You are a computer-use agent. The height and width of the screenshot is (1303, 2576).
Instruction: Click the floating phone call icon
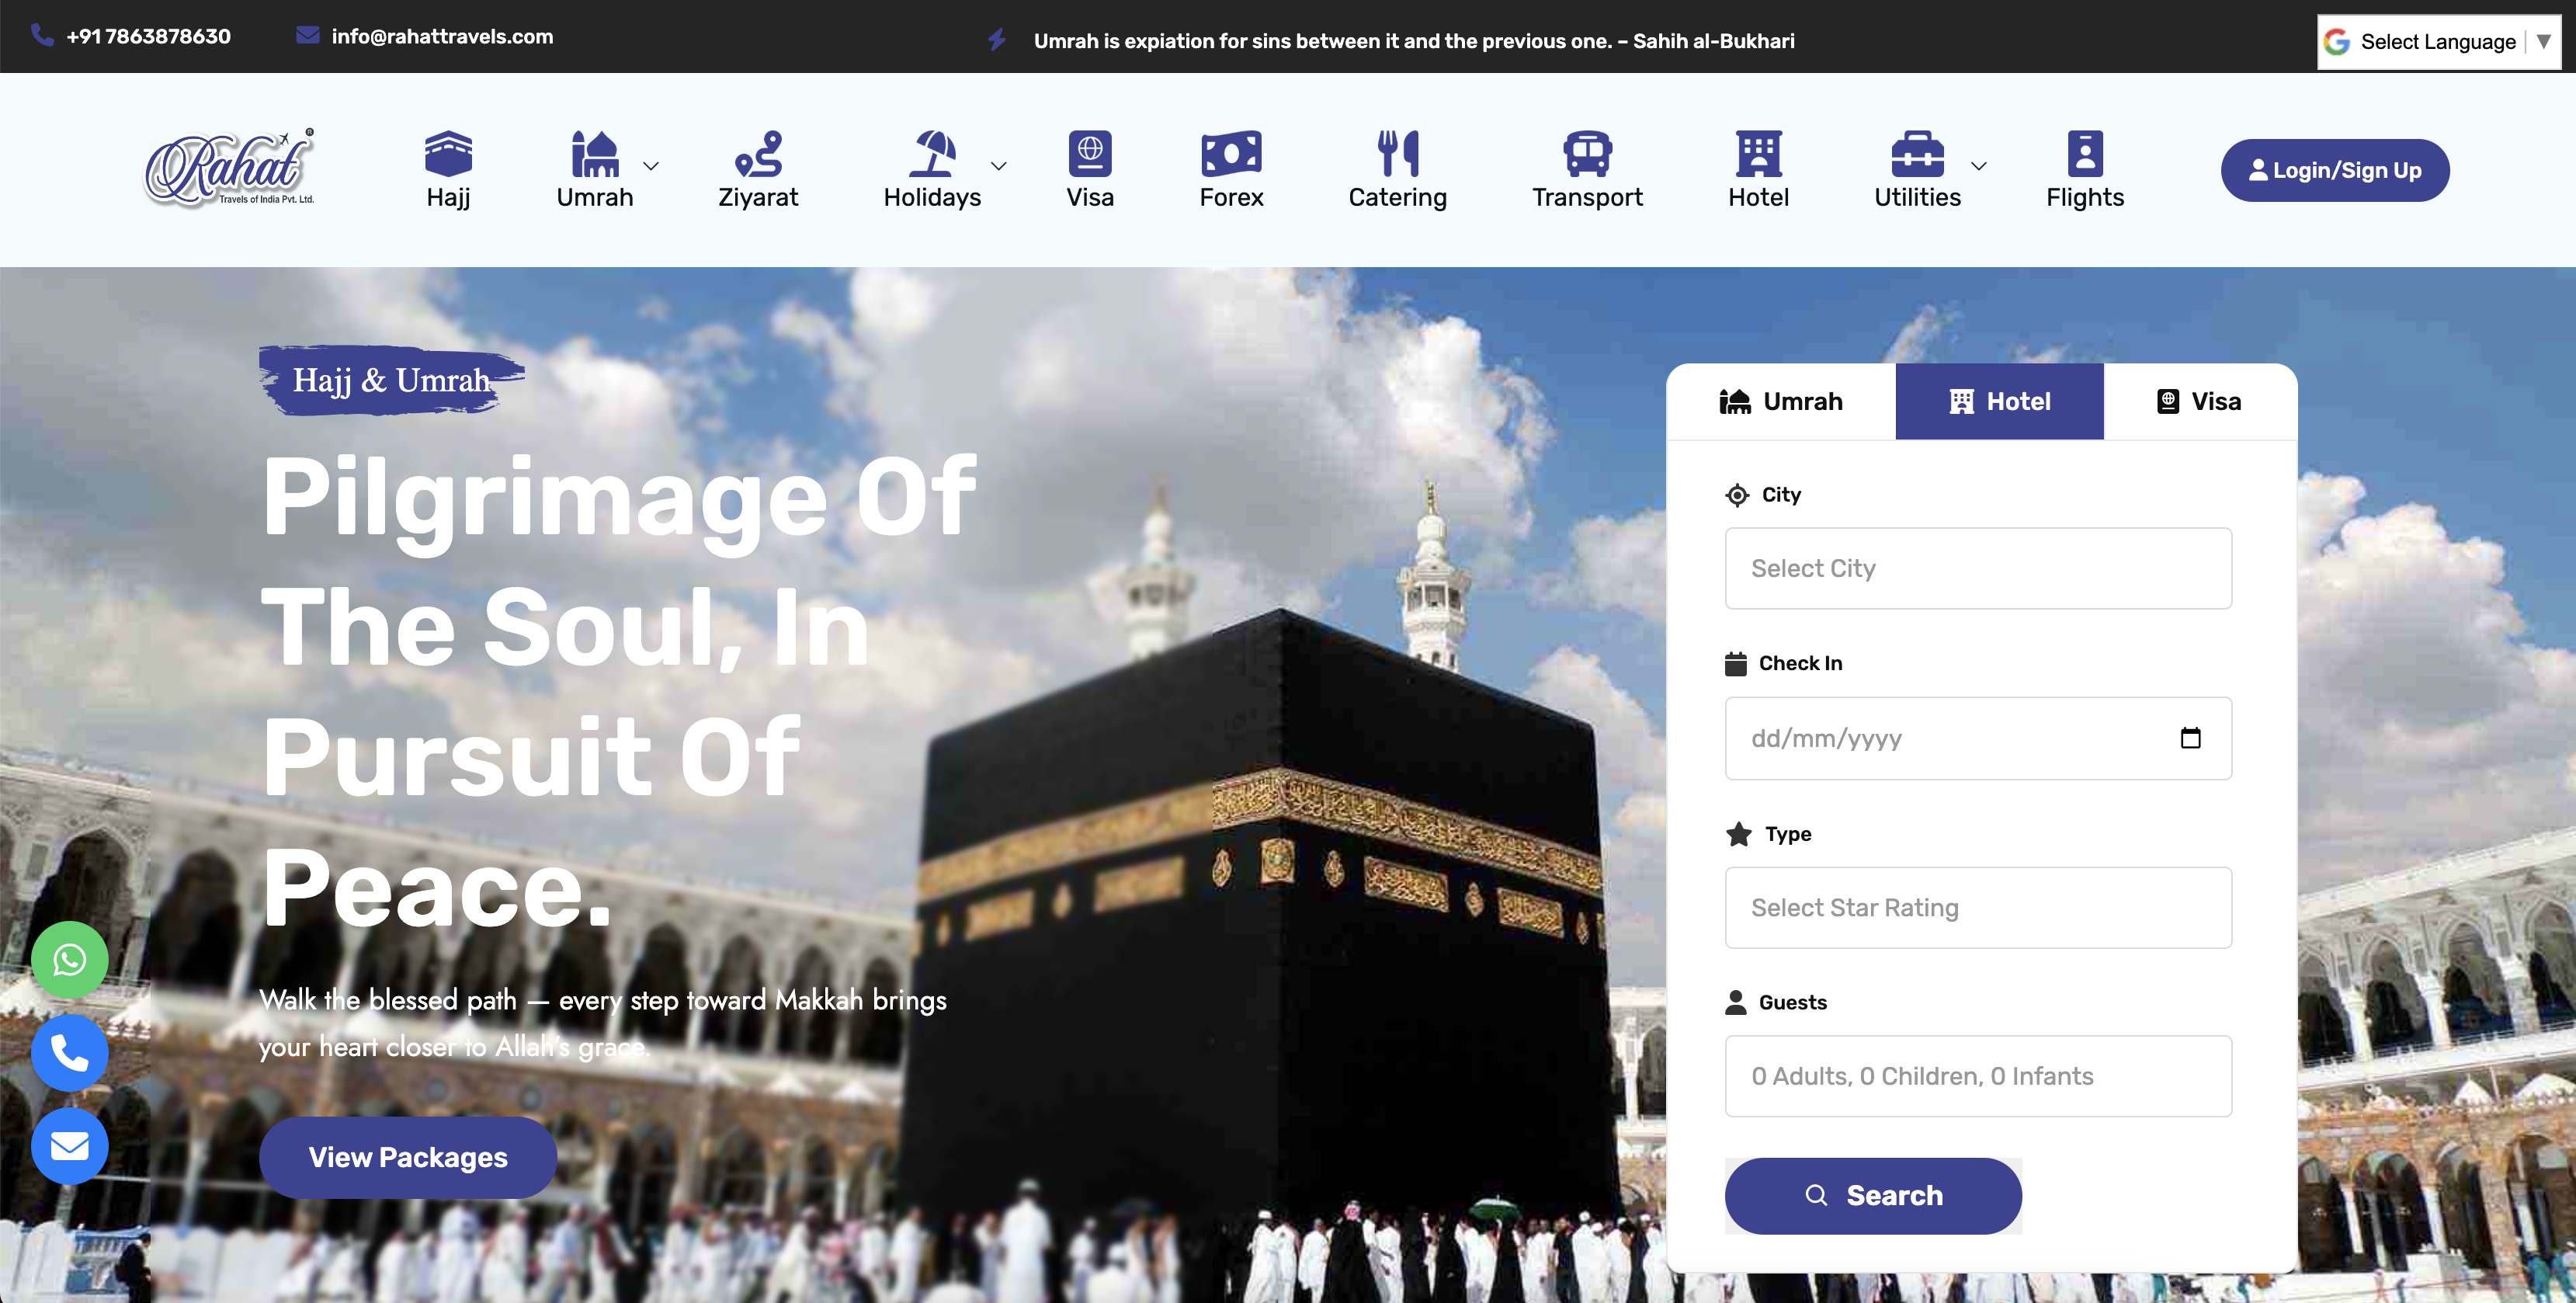point(69,1053)
